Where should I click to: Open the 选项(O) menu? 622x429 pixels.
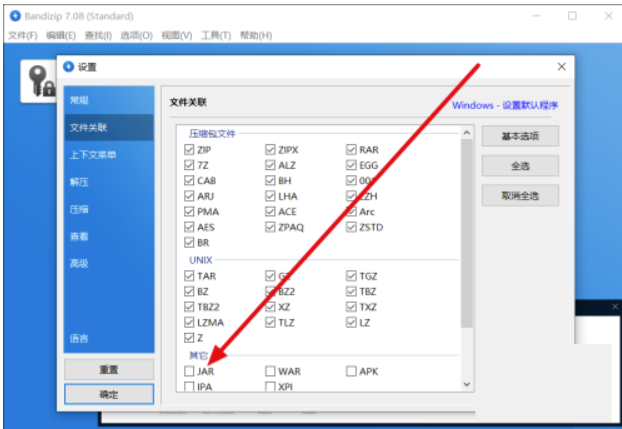coord(136,36)
